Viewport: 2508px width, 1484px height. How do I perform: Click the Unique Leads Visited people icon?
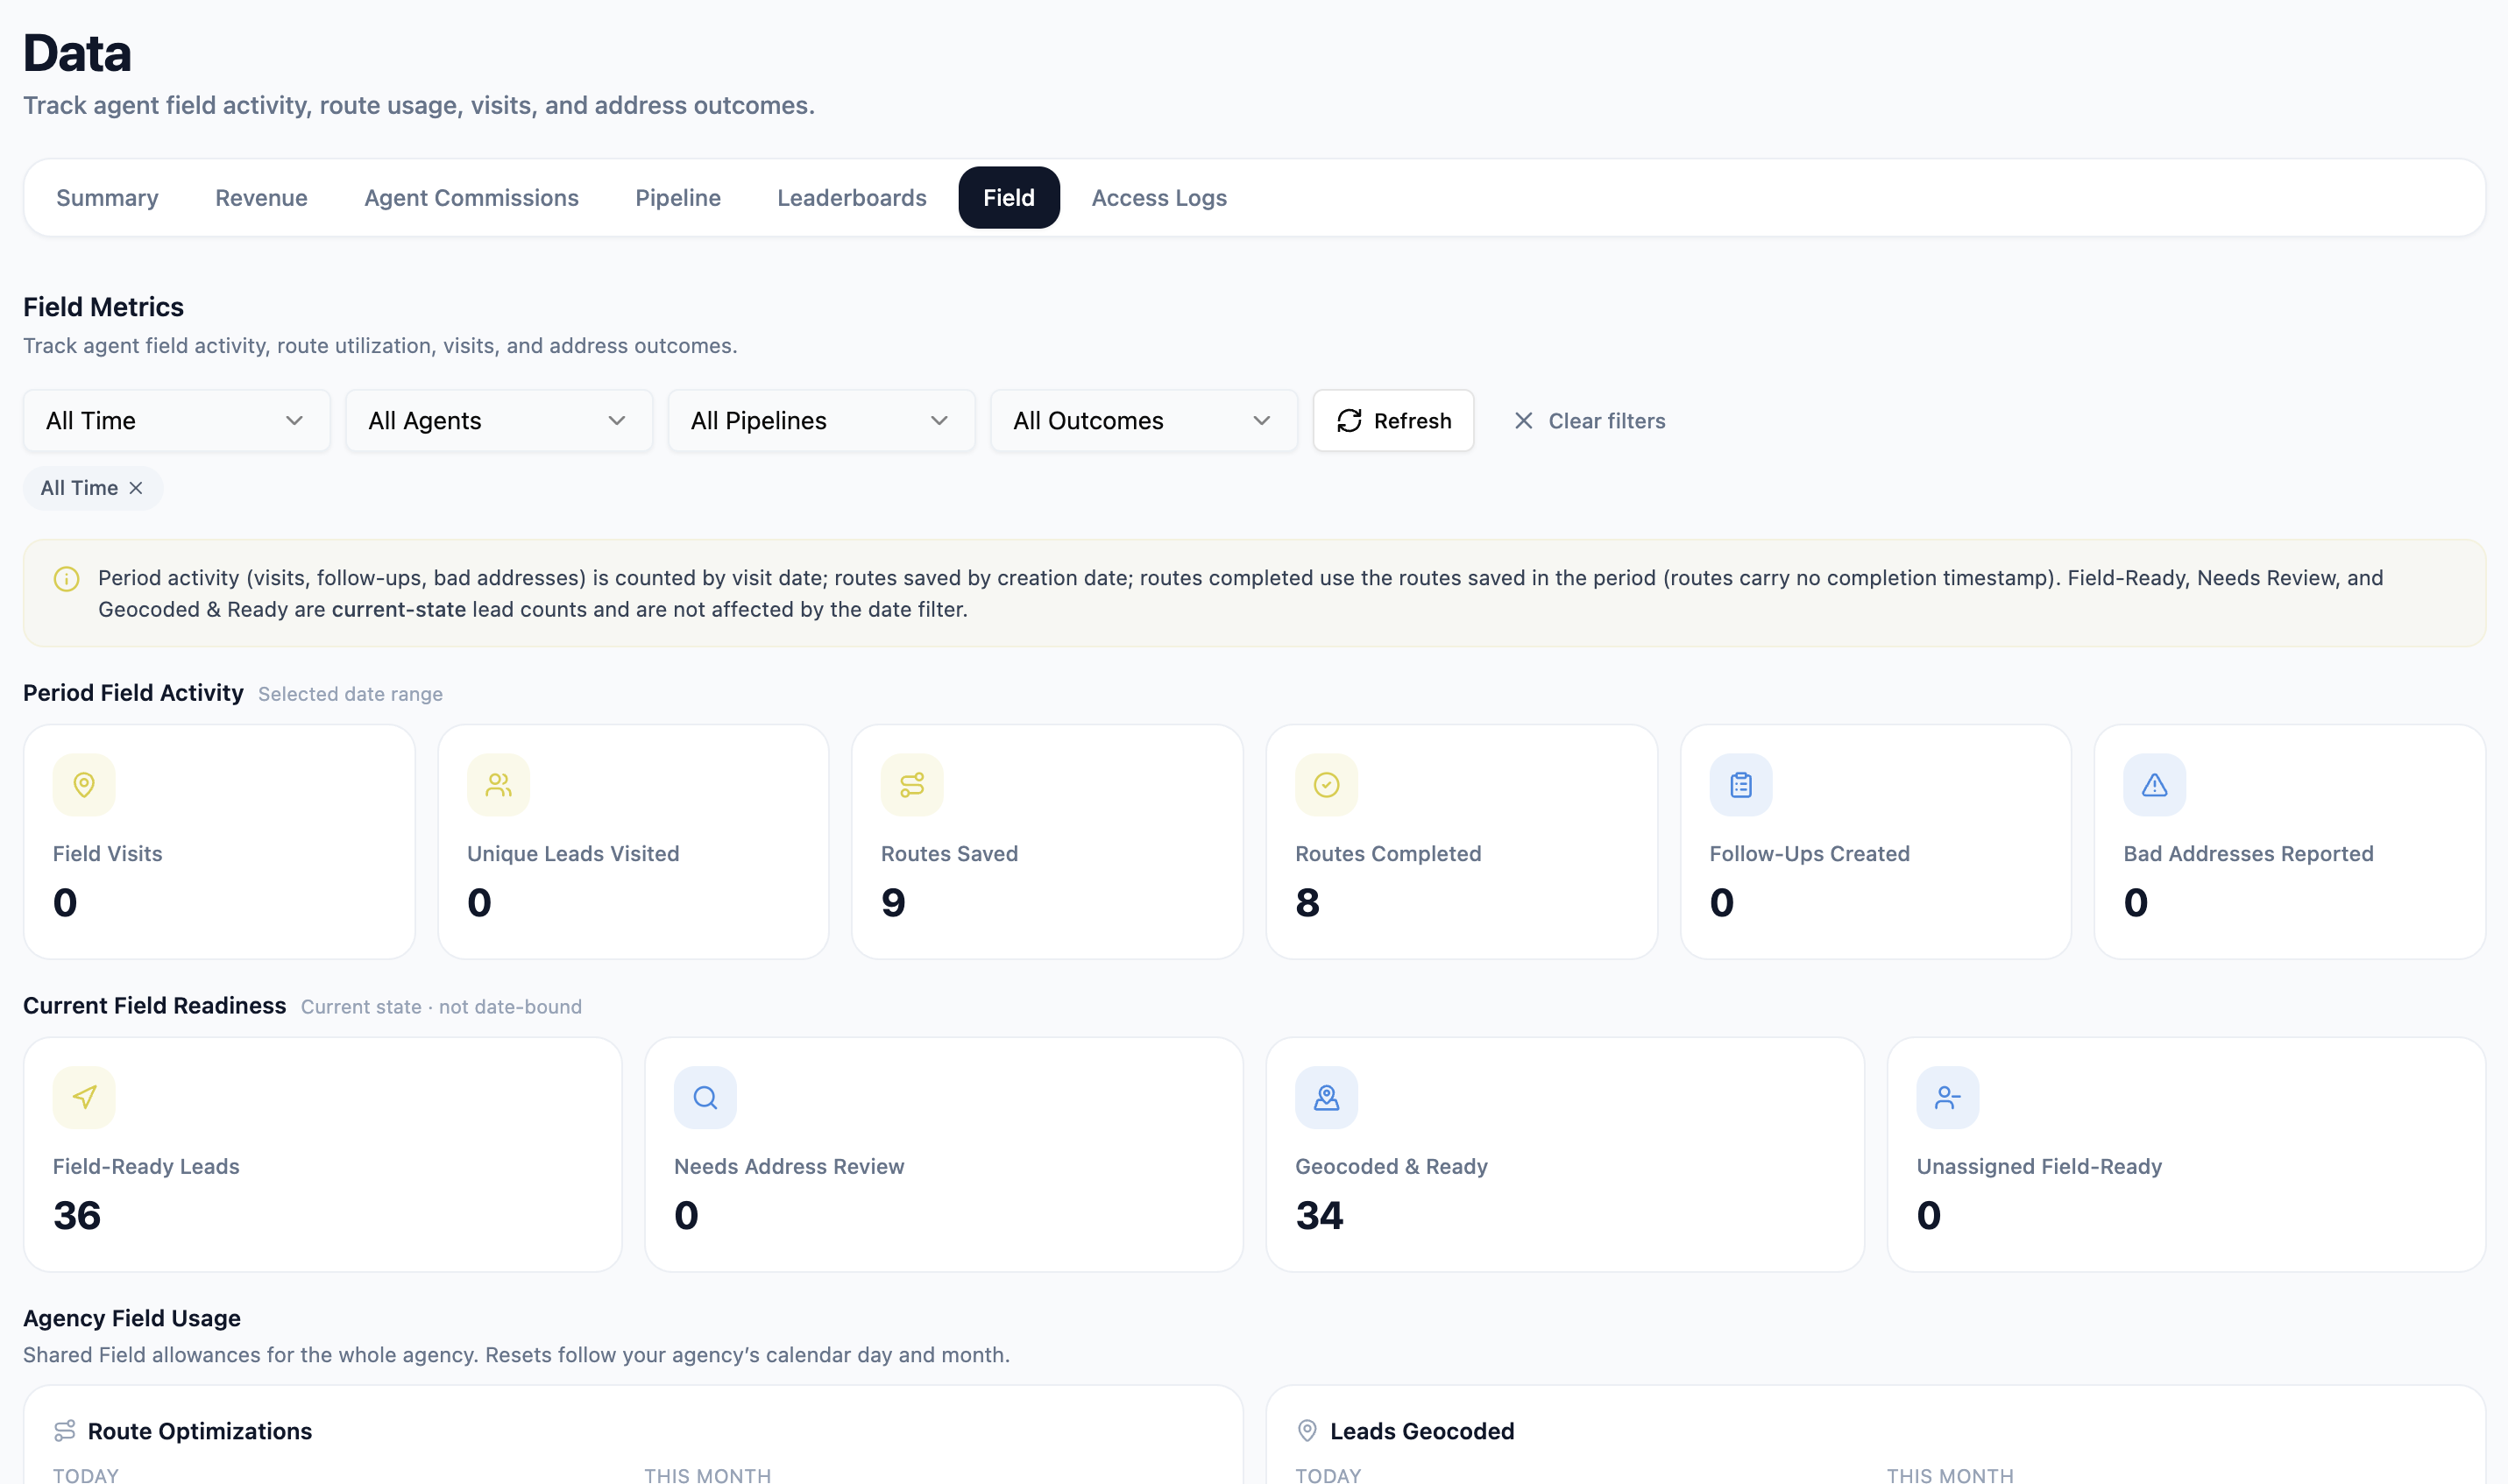click(x=498, y=785)
